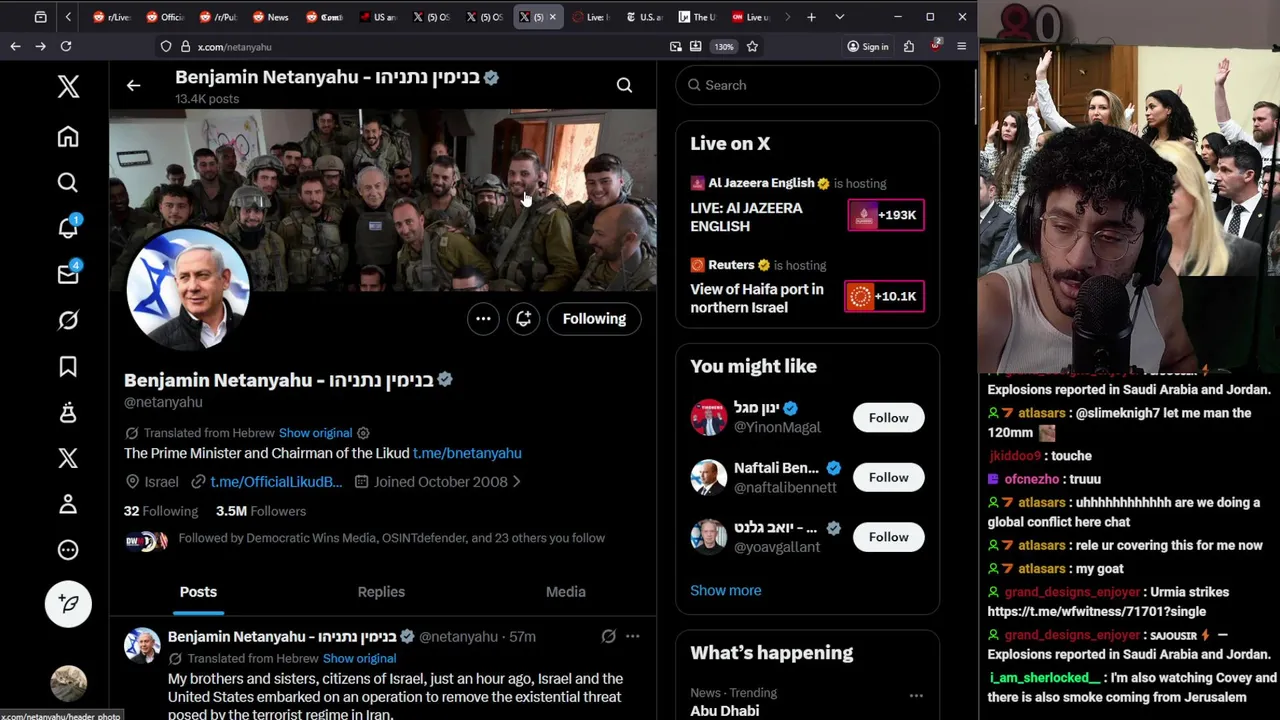The width and height of the screenshot is (1280, 720).
Task: Switch to the News Reddit tab
Action: 270,17
